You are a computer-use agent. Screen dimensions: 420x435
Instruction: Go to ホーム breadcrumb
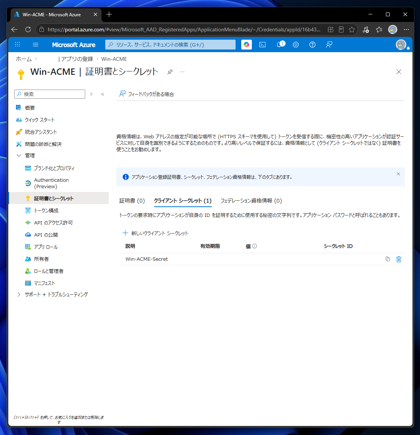(x=23, y=59)
